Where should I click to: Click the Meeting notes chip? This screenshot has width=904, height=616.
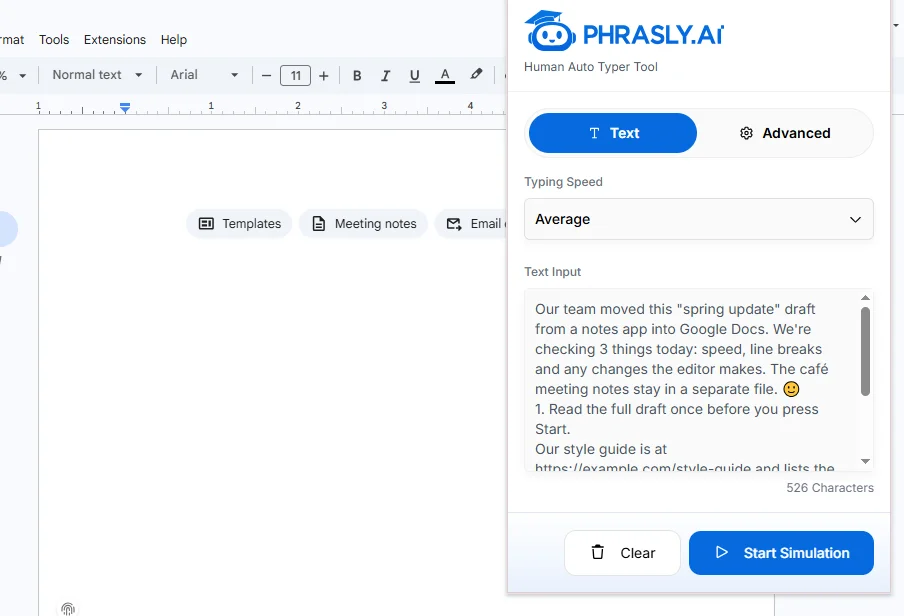coord(363,224)
